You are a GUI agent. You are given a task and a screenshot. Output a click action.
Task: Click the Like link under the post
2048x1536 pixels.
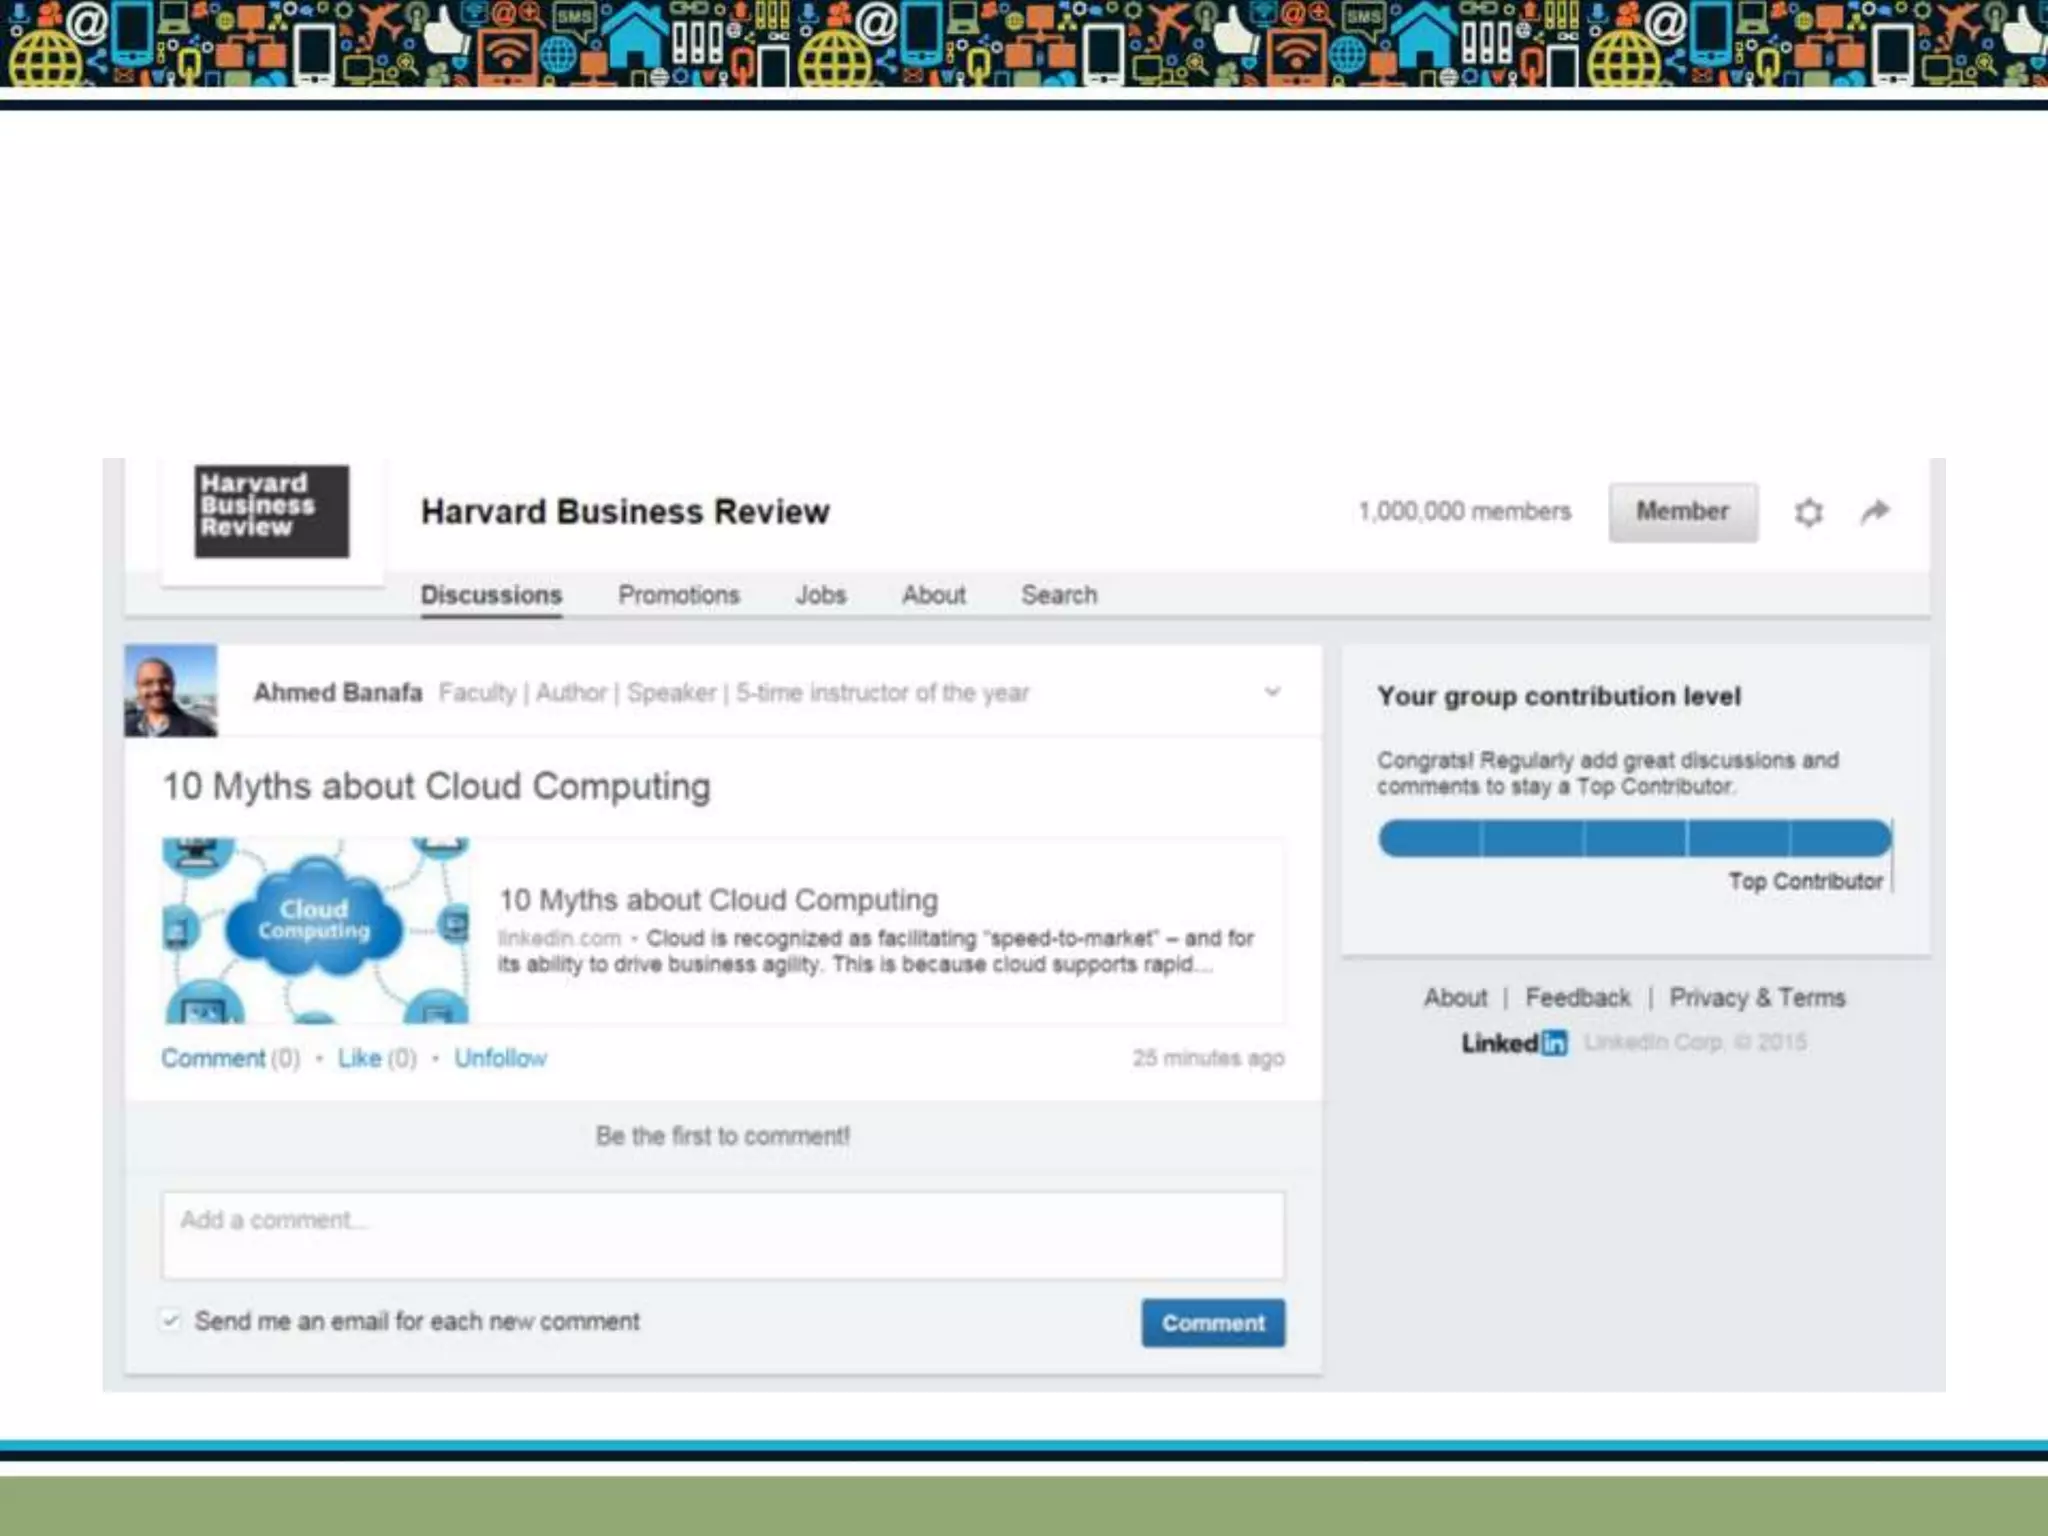(359, 1058)
